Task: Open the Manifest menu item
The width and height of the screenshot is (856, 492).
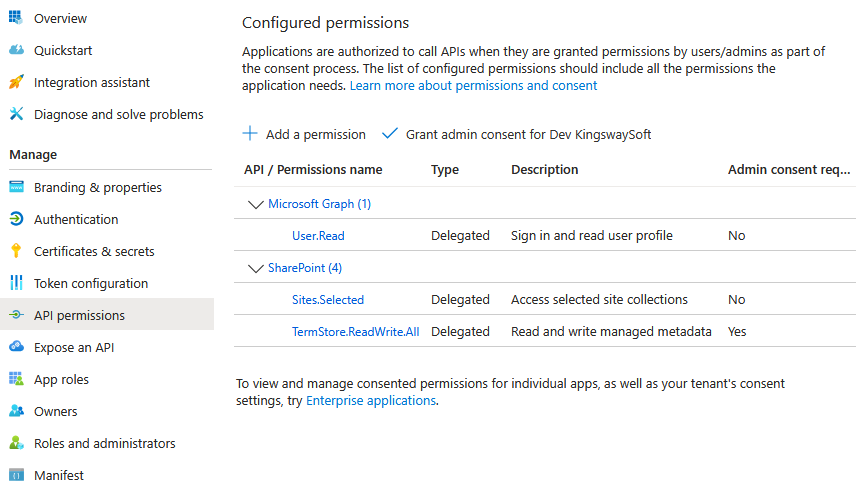Action: pos(59,475)
